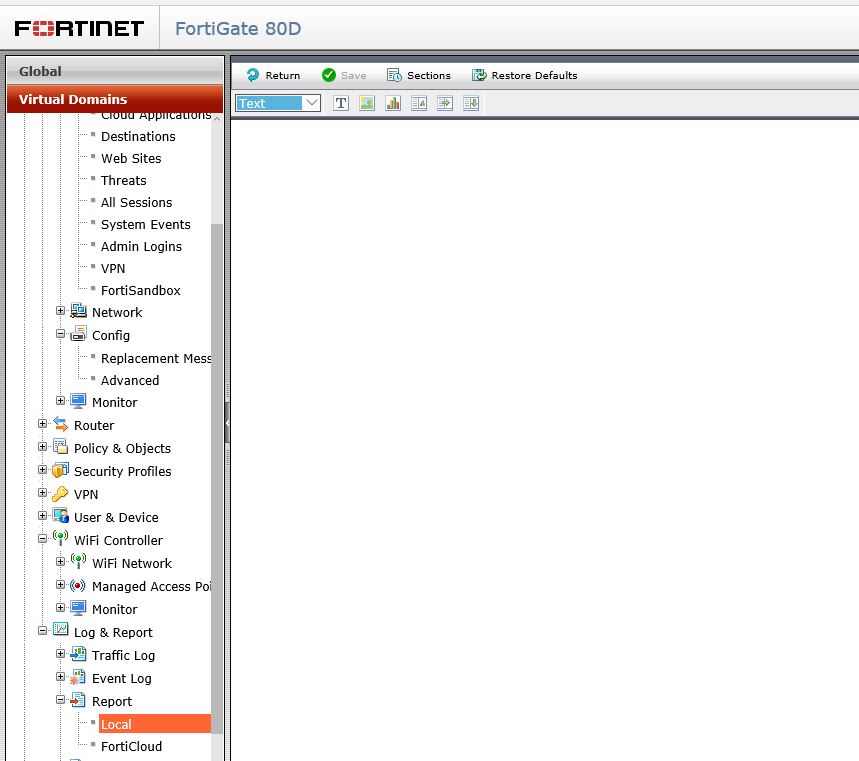This screenshot has height=761, width=859.
Task: Expand Security Profiles node
Action: click(42, 470)
